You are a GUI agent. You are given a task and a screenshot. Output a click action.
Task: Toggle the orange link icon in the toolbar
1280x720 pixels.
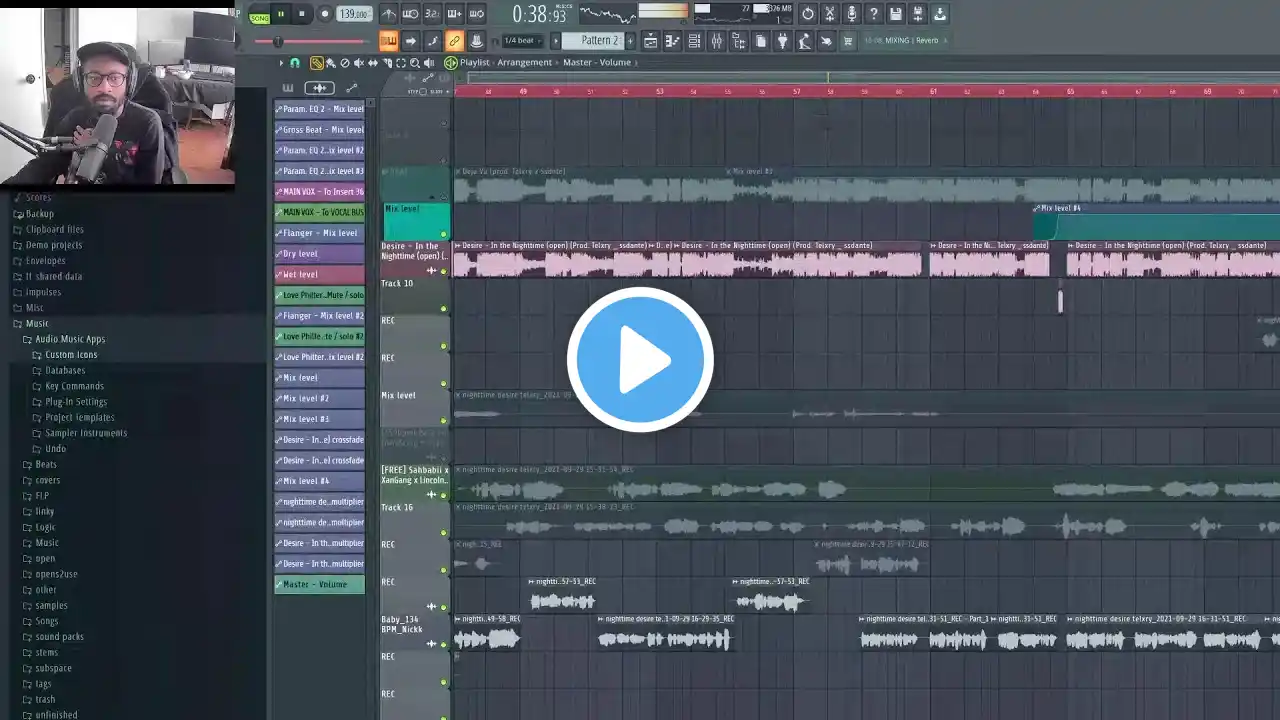[x=454, y=41]
